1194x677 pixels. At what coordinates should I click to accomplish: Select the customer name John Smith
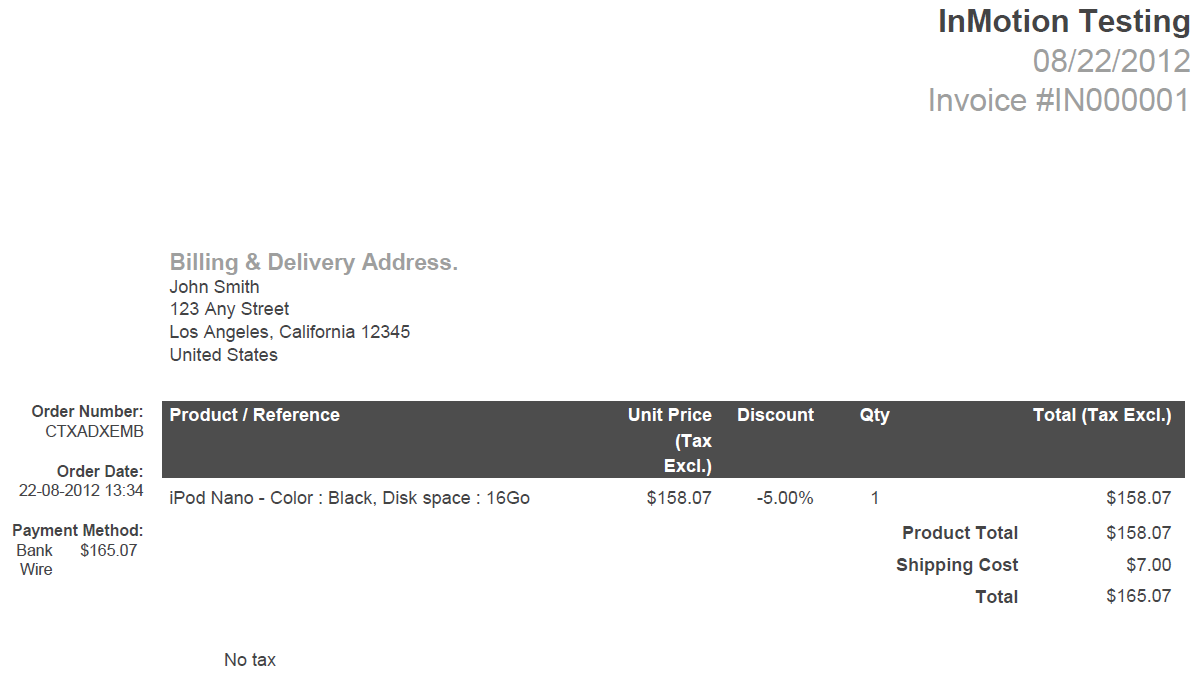coord(214,287)
